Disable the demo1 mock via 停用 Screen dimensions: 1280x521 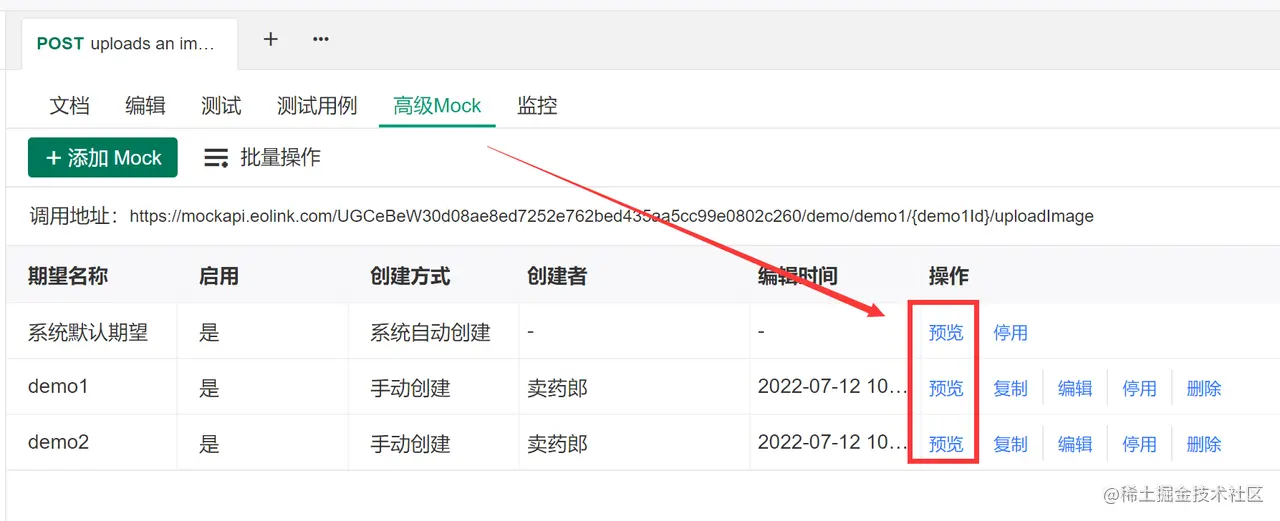coord(1139,388)
